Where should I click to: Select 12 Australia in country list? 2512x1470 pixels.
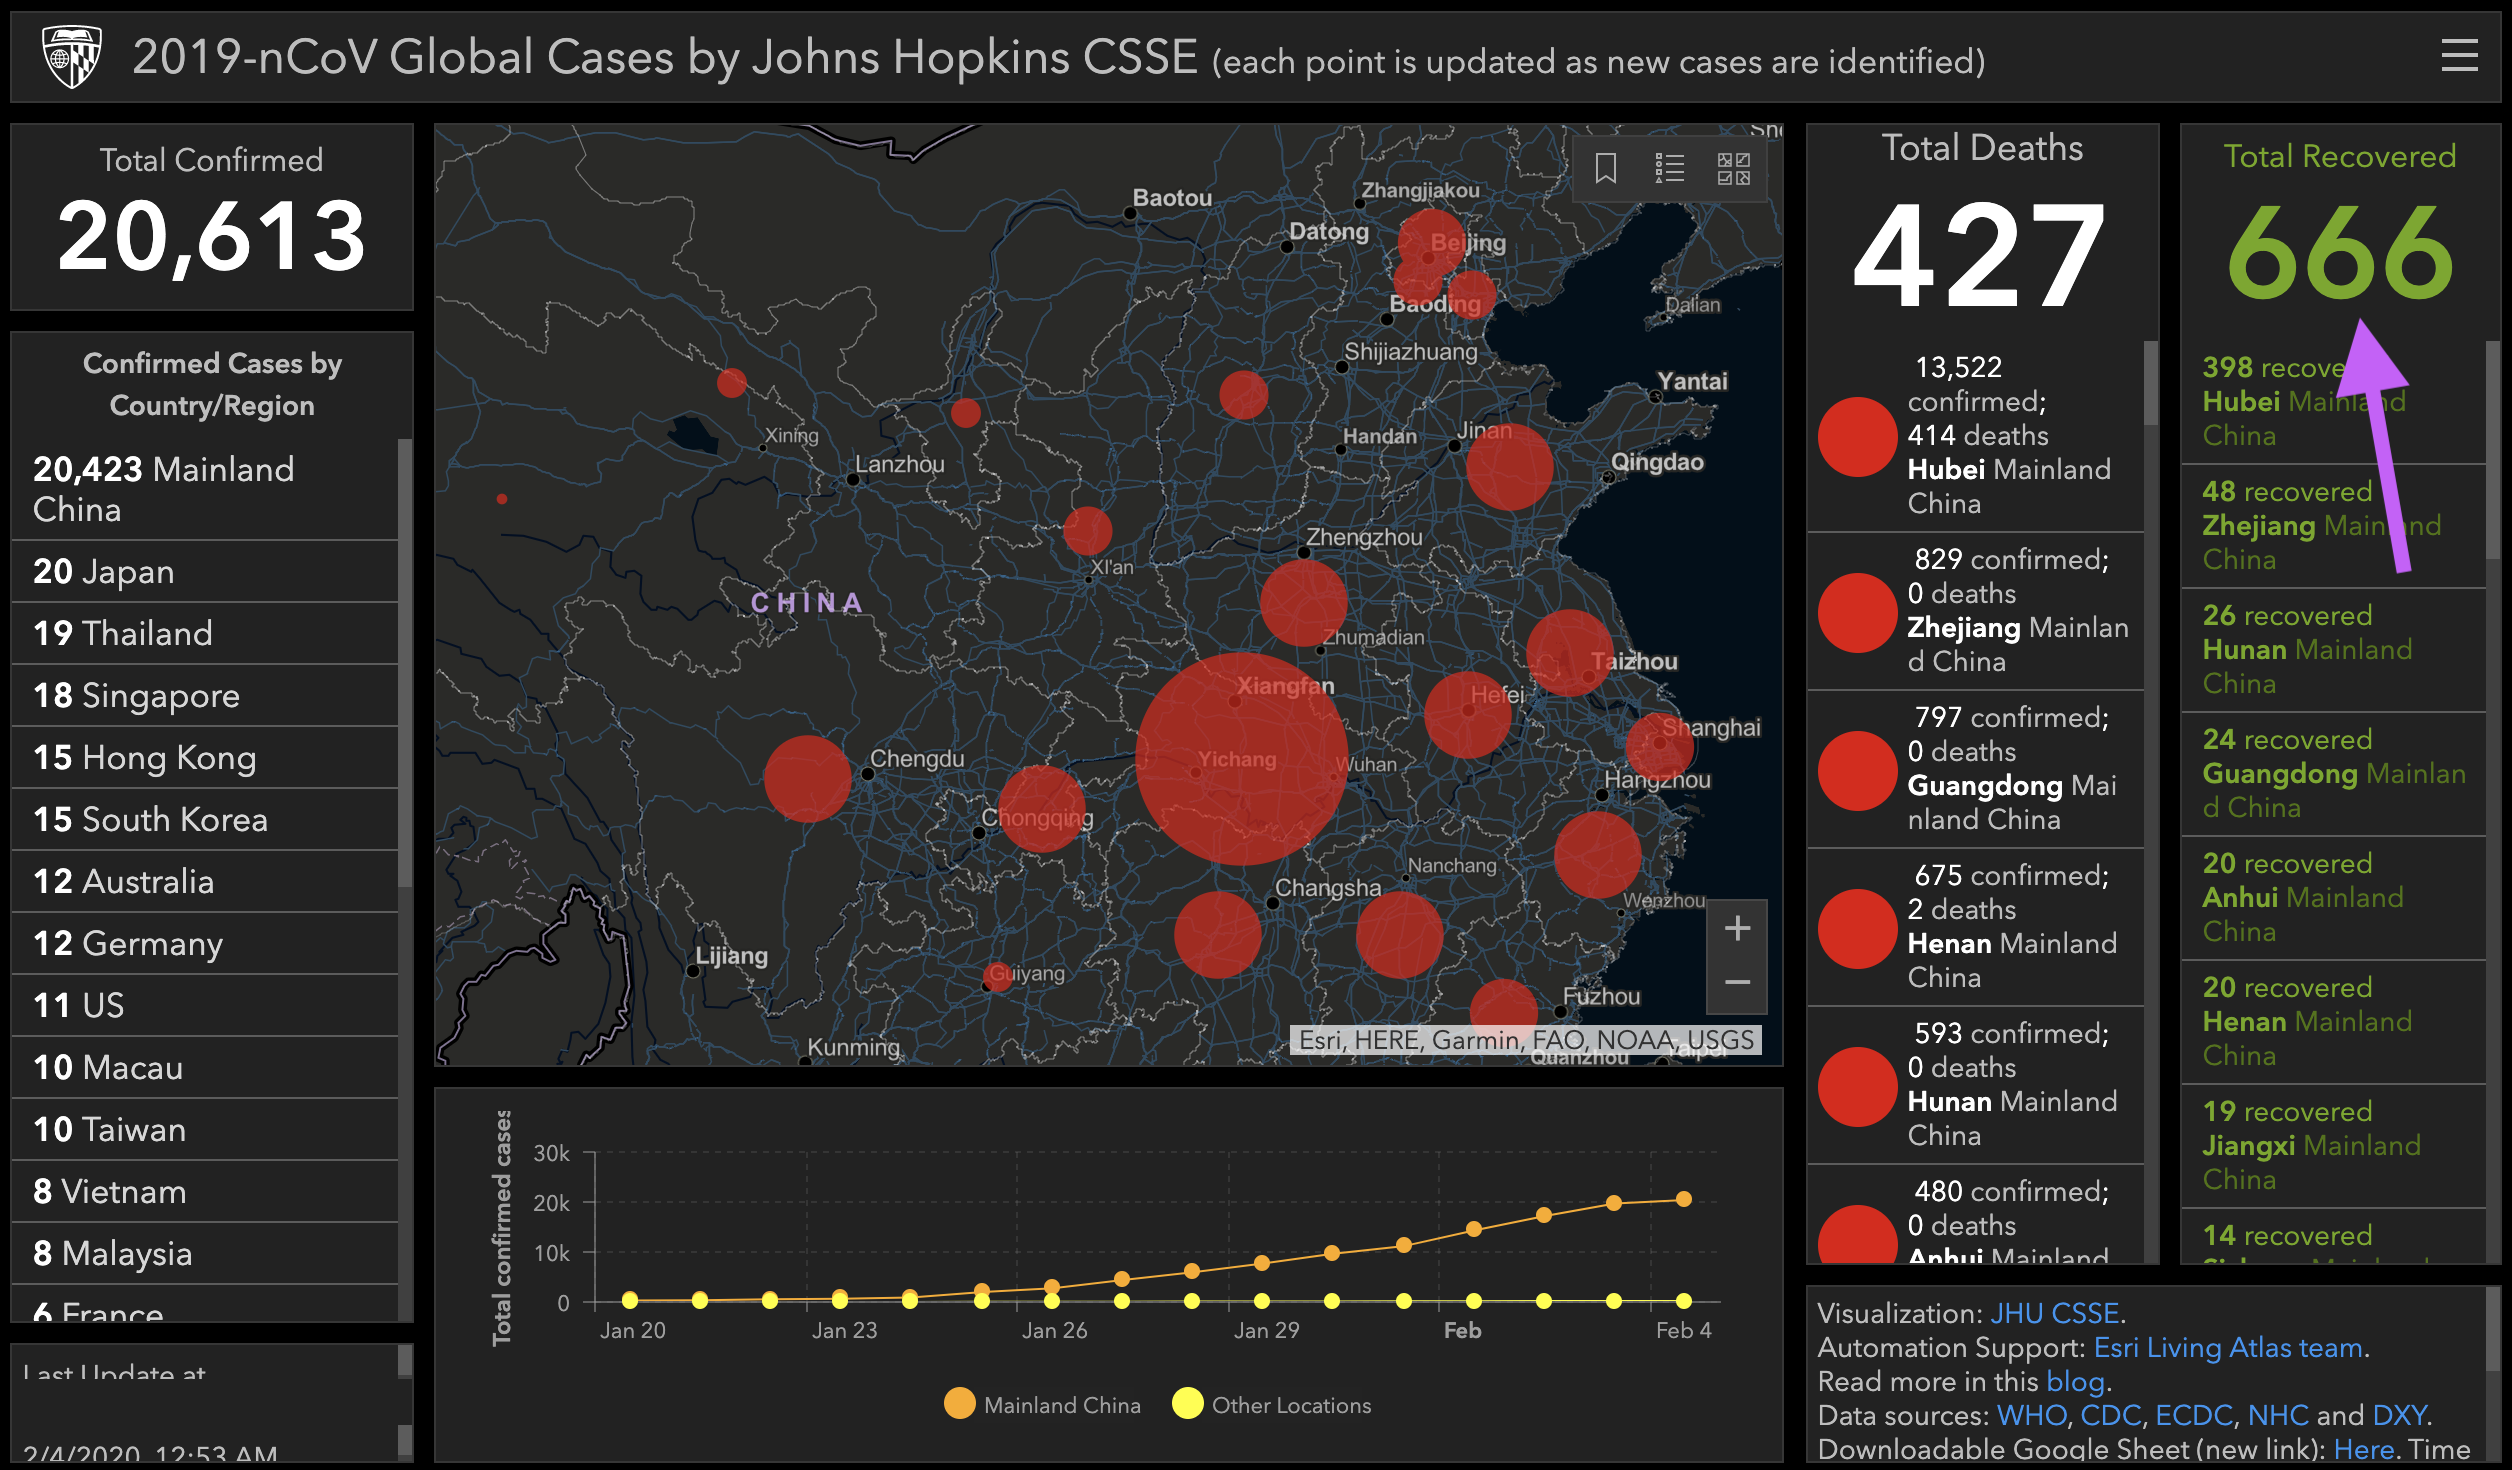[x=204, y=881]
